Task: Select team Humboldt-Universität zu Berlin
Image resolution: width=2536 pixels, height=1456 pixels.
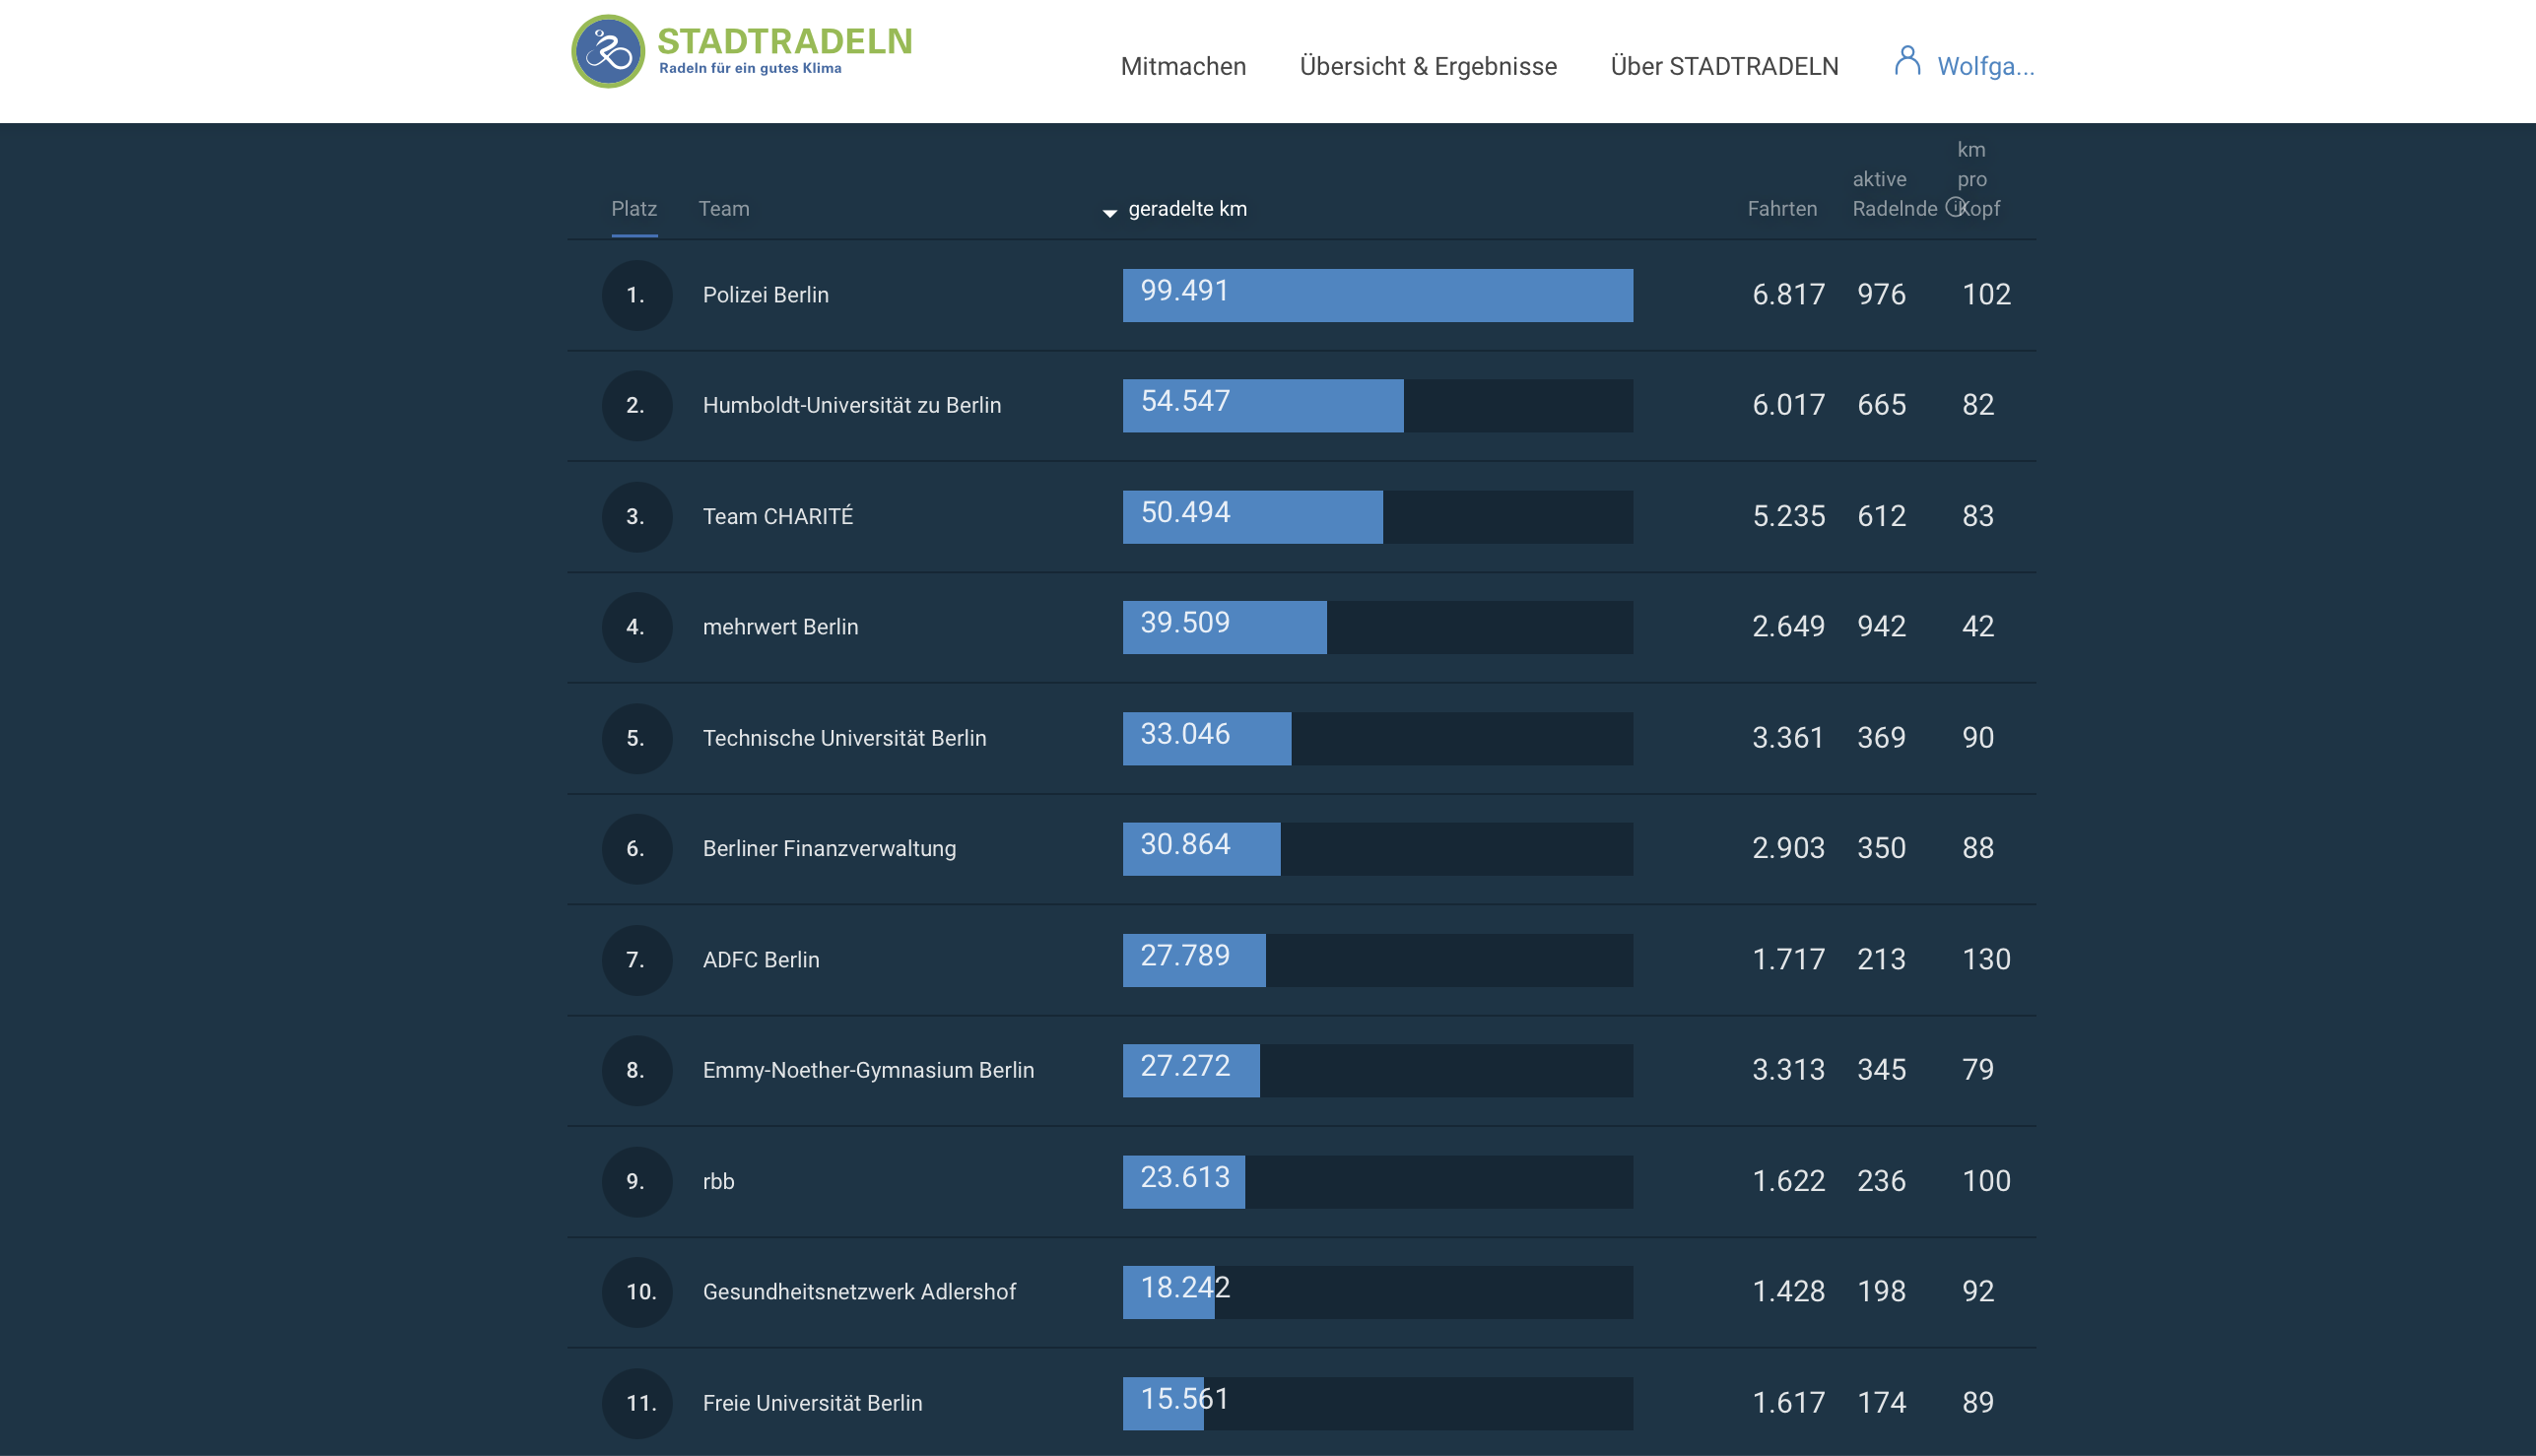Action: pyautogui.click(x=851, y=405)
